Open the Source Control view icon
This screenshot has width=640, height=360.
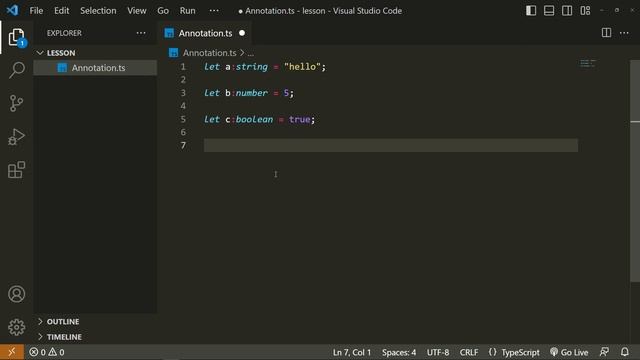pyautogui.click(x=16, y=103)
